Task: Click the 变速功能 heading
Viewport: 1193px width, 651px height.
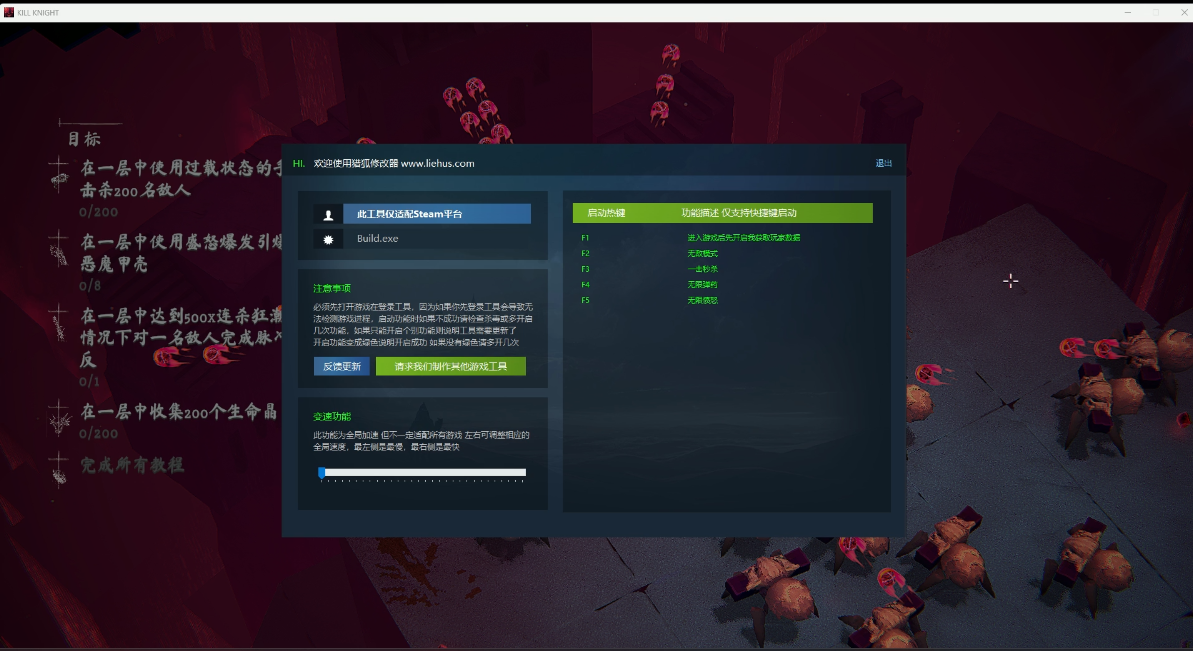Action: 332,417
